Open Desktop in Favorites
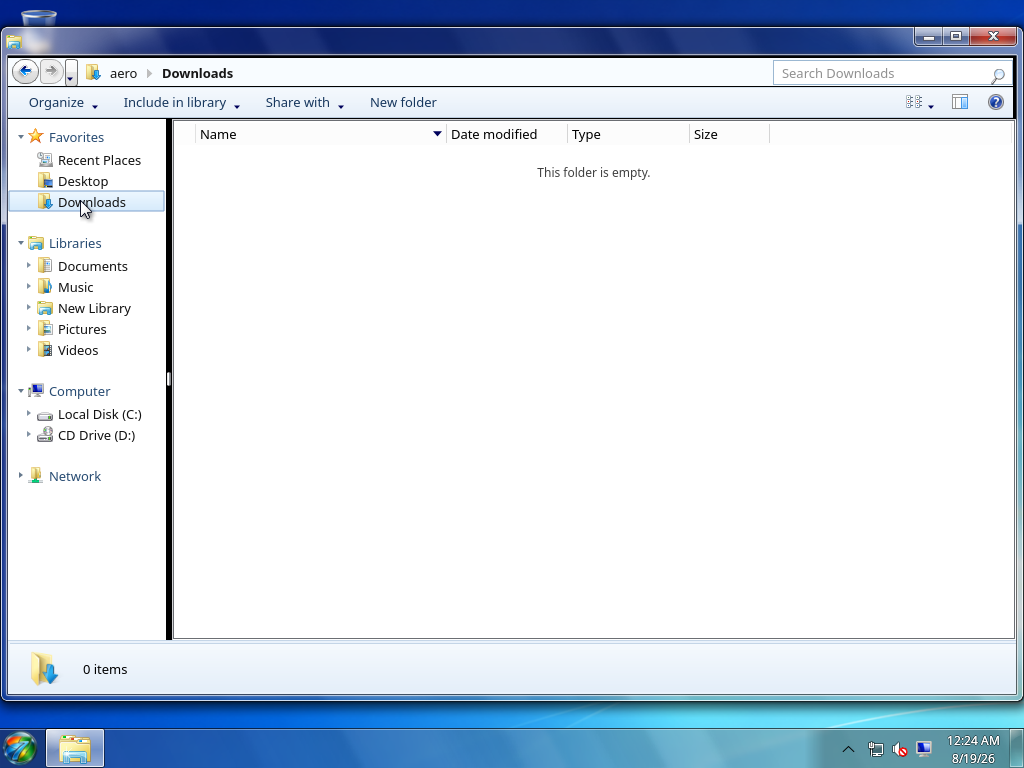 coord(83,181)
